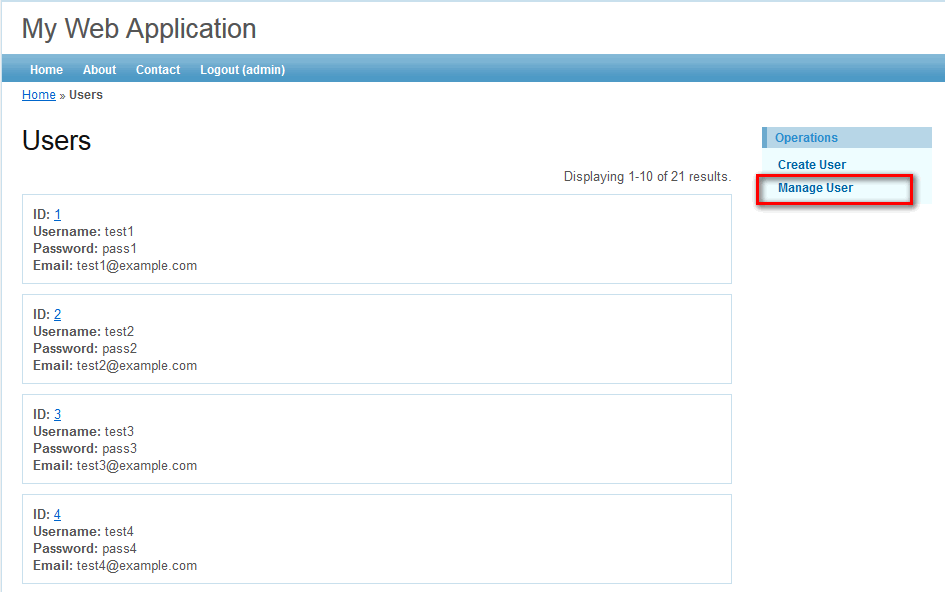Screen dimensions: 945x592
Task: Click Logout (admin) in the navigation bar
Action: click(x=242, y=70)
